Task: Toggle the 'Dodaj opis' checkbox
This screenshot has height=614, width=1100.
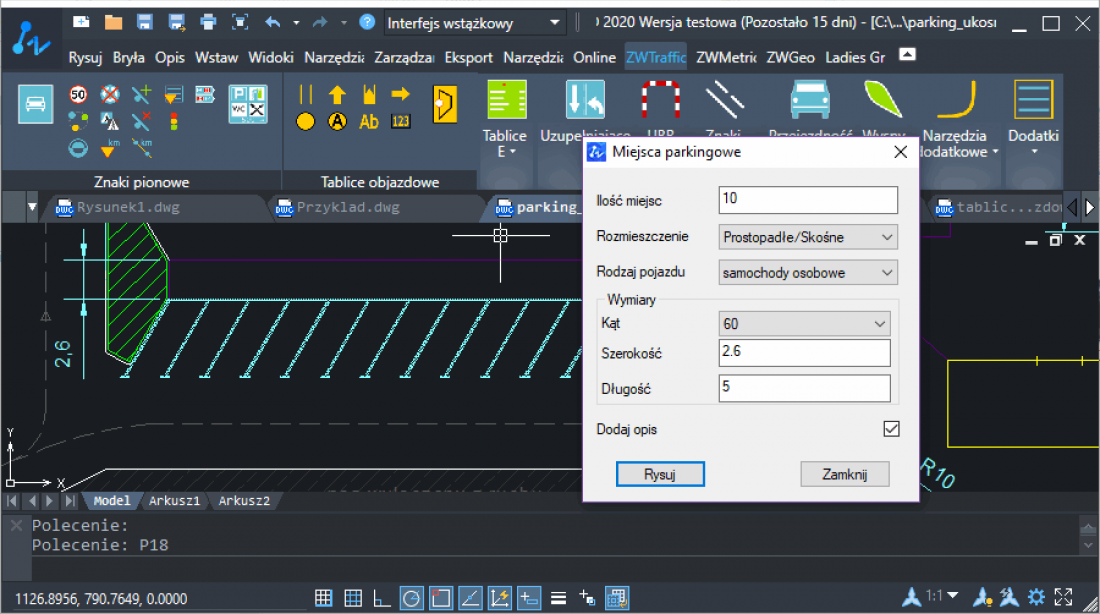Action: [x=891, y=429]
